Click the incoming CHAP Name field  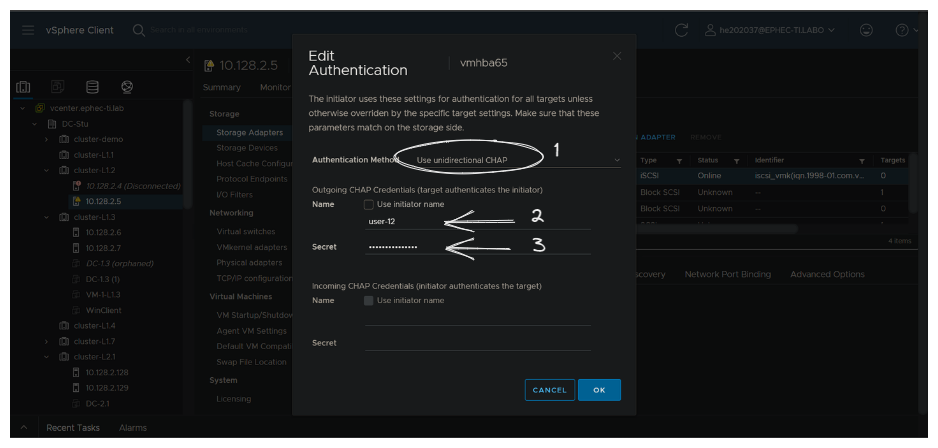click(477, 318)
